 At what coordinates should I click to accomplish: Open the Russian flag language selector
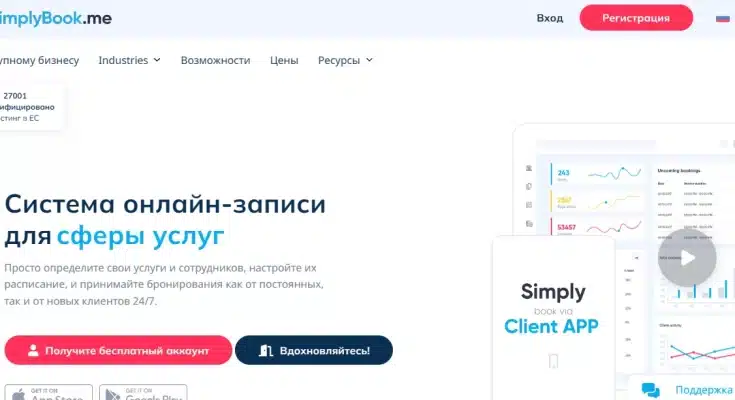coord(723,18)
